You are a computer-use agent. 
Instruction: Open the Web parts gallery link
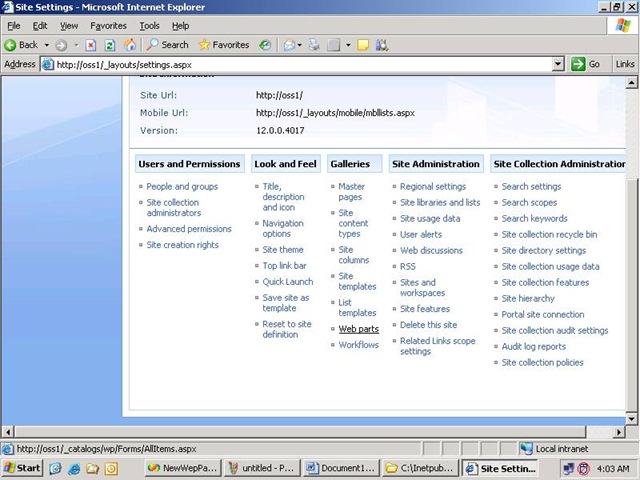click(x=359, y=329)
